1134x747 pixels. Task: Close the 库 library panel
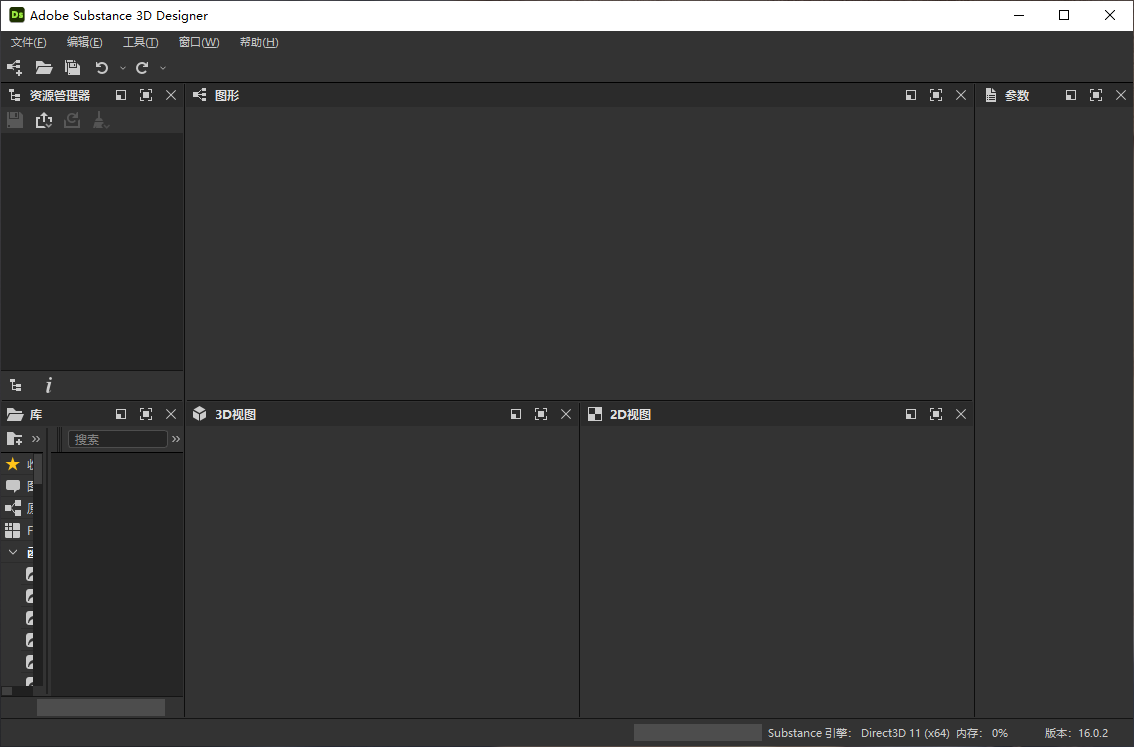click(171, 414)
